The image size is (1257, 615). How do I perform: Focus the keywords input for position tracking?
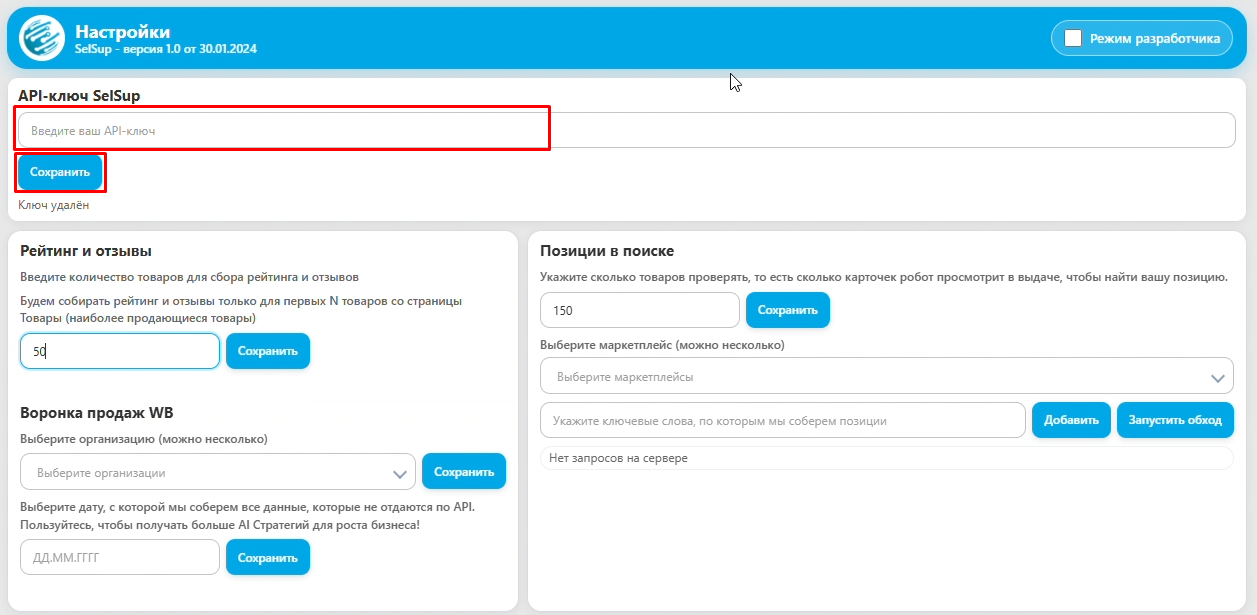tap(782, 421)
